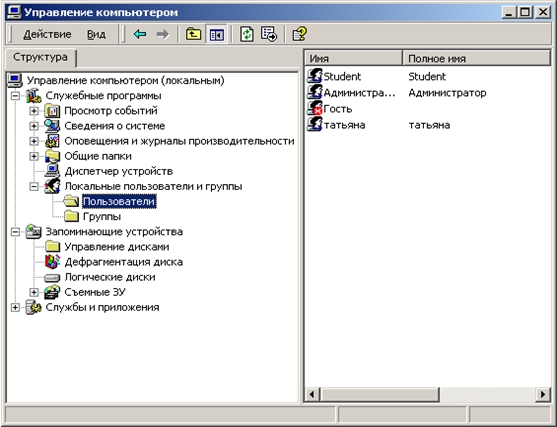Click the disabled Гость user icon
Screen dimensions: 557x427
pyautogui.click(x=315, y=108)
